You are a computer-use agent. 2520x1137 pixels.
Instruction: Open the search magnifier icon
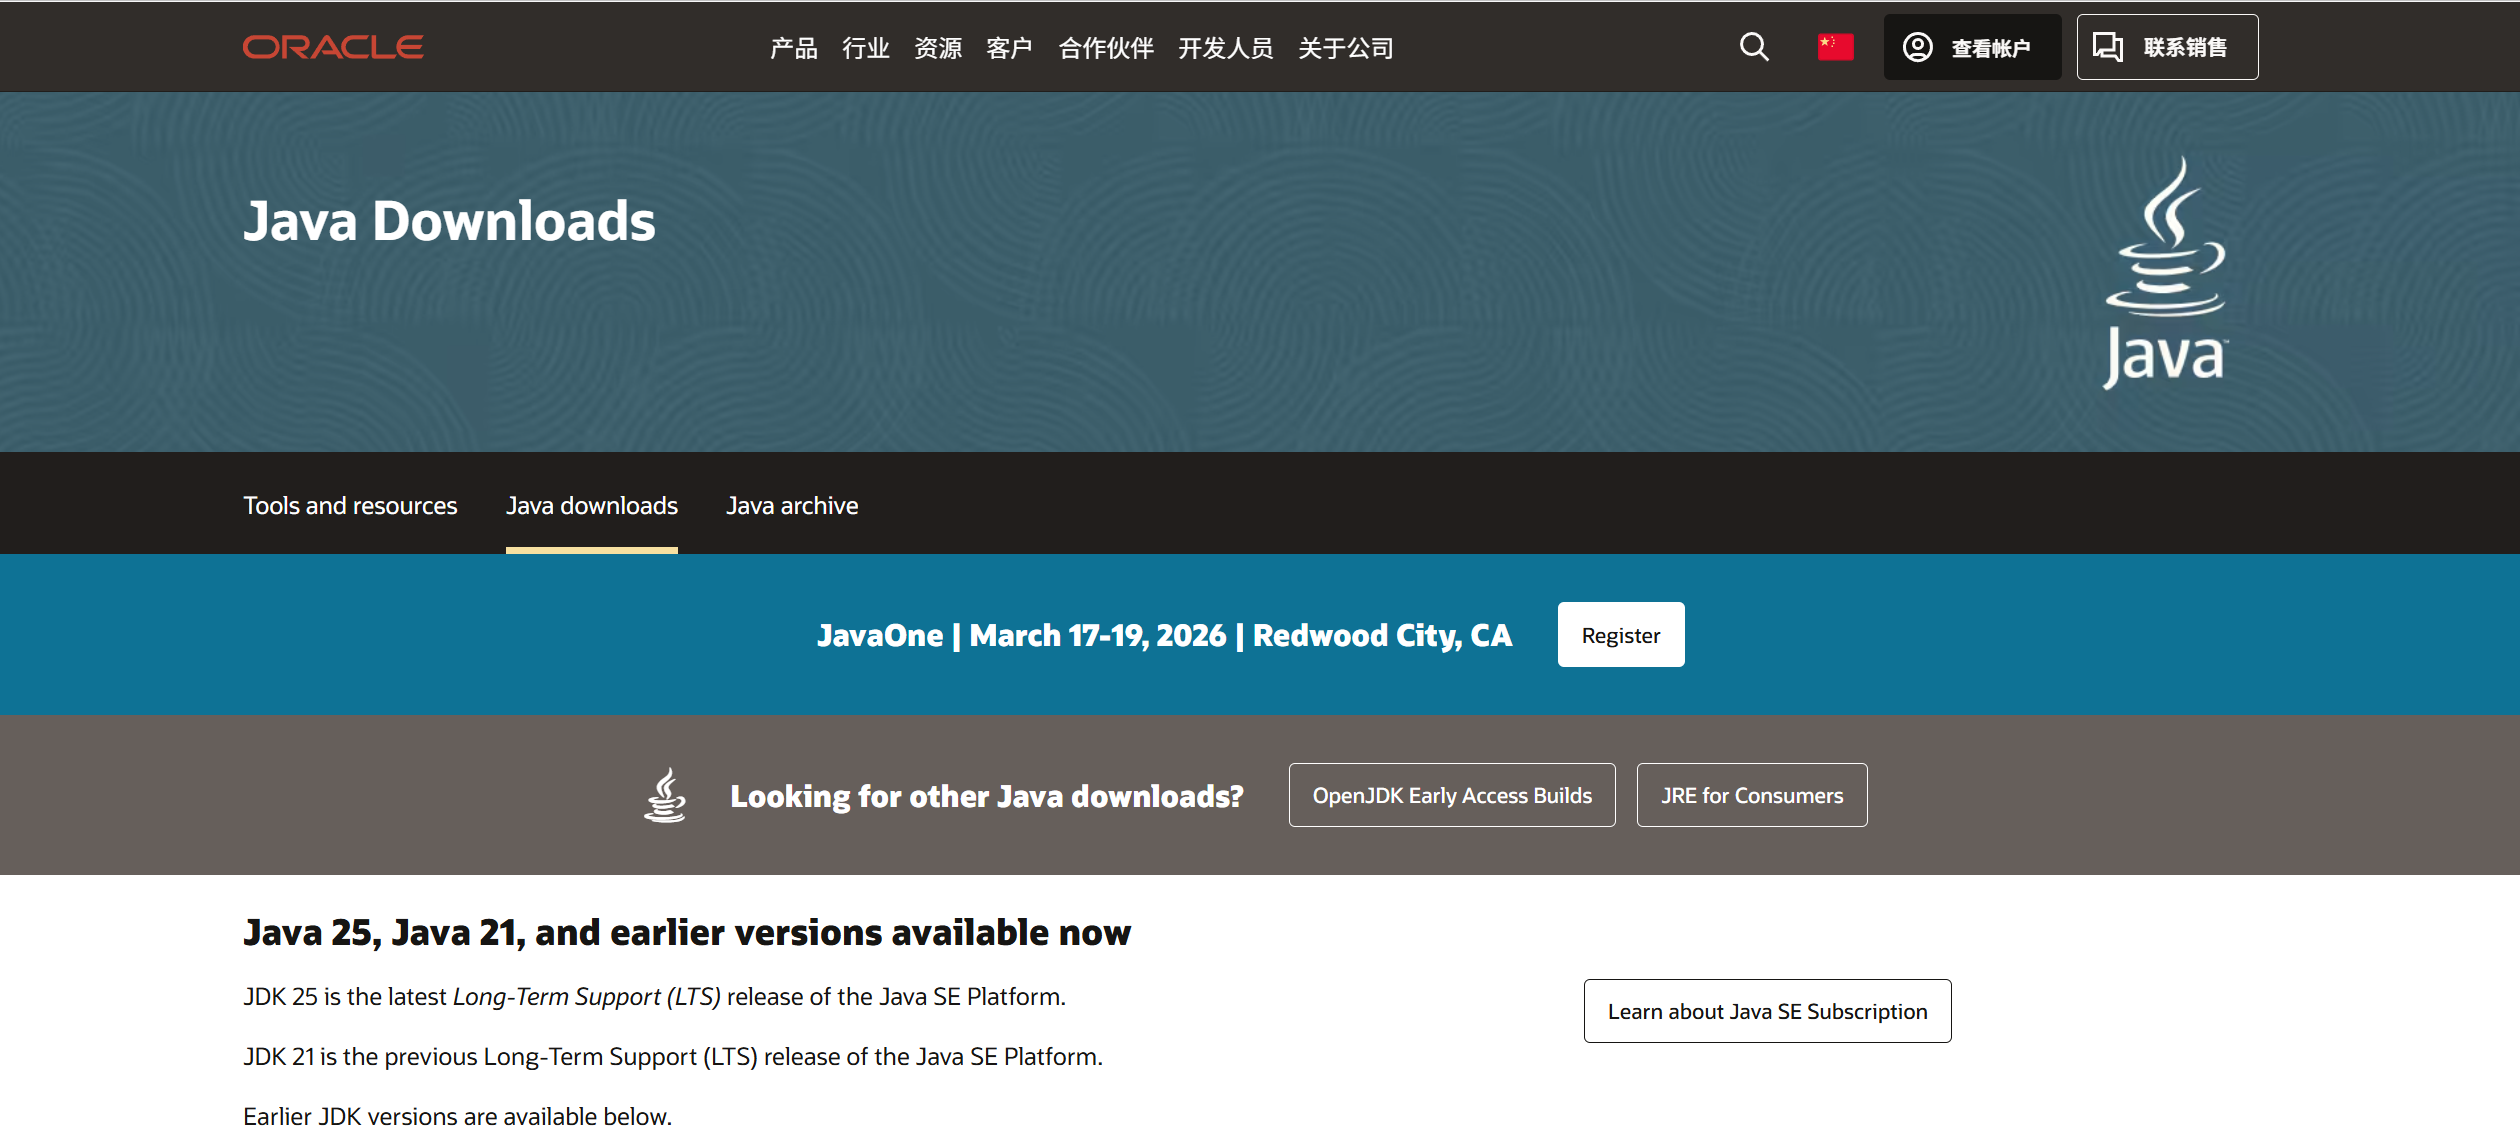[x=1753, y=47]
